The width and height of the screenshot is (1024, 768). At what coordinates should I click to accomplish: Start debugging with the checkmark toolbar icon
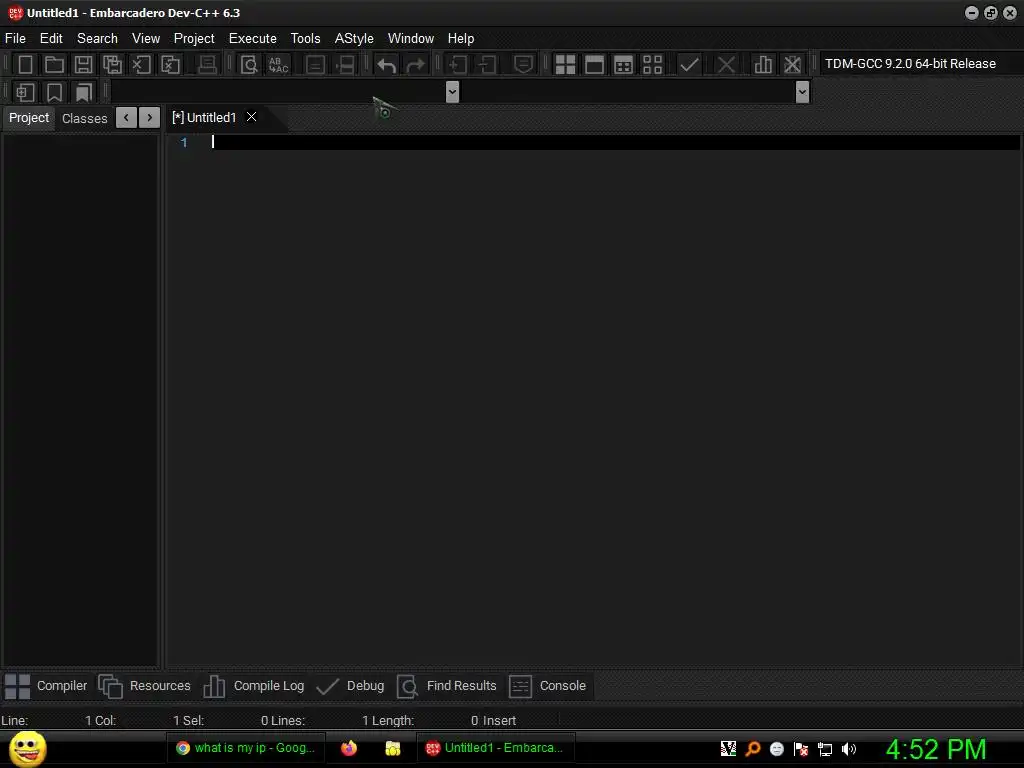point(689,64)
